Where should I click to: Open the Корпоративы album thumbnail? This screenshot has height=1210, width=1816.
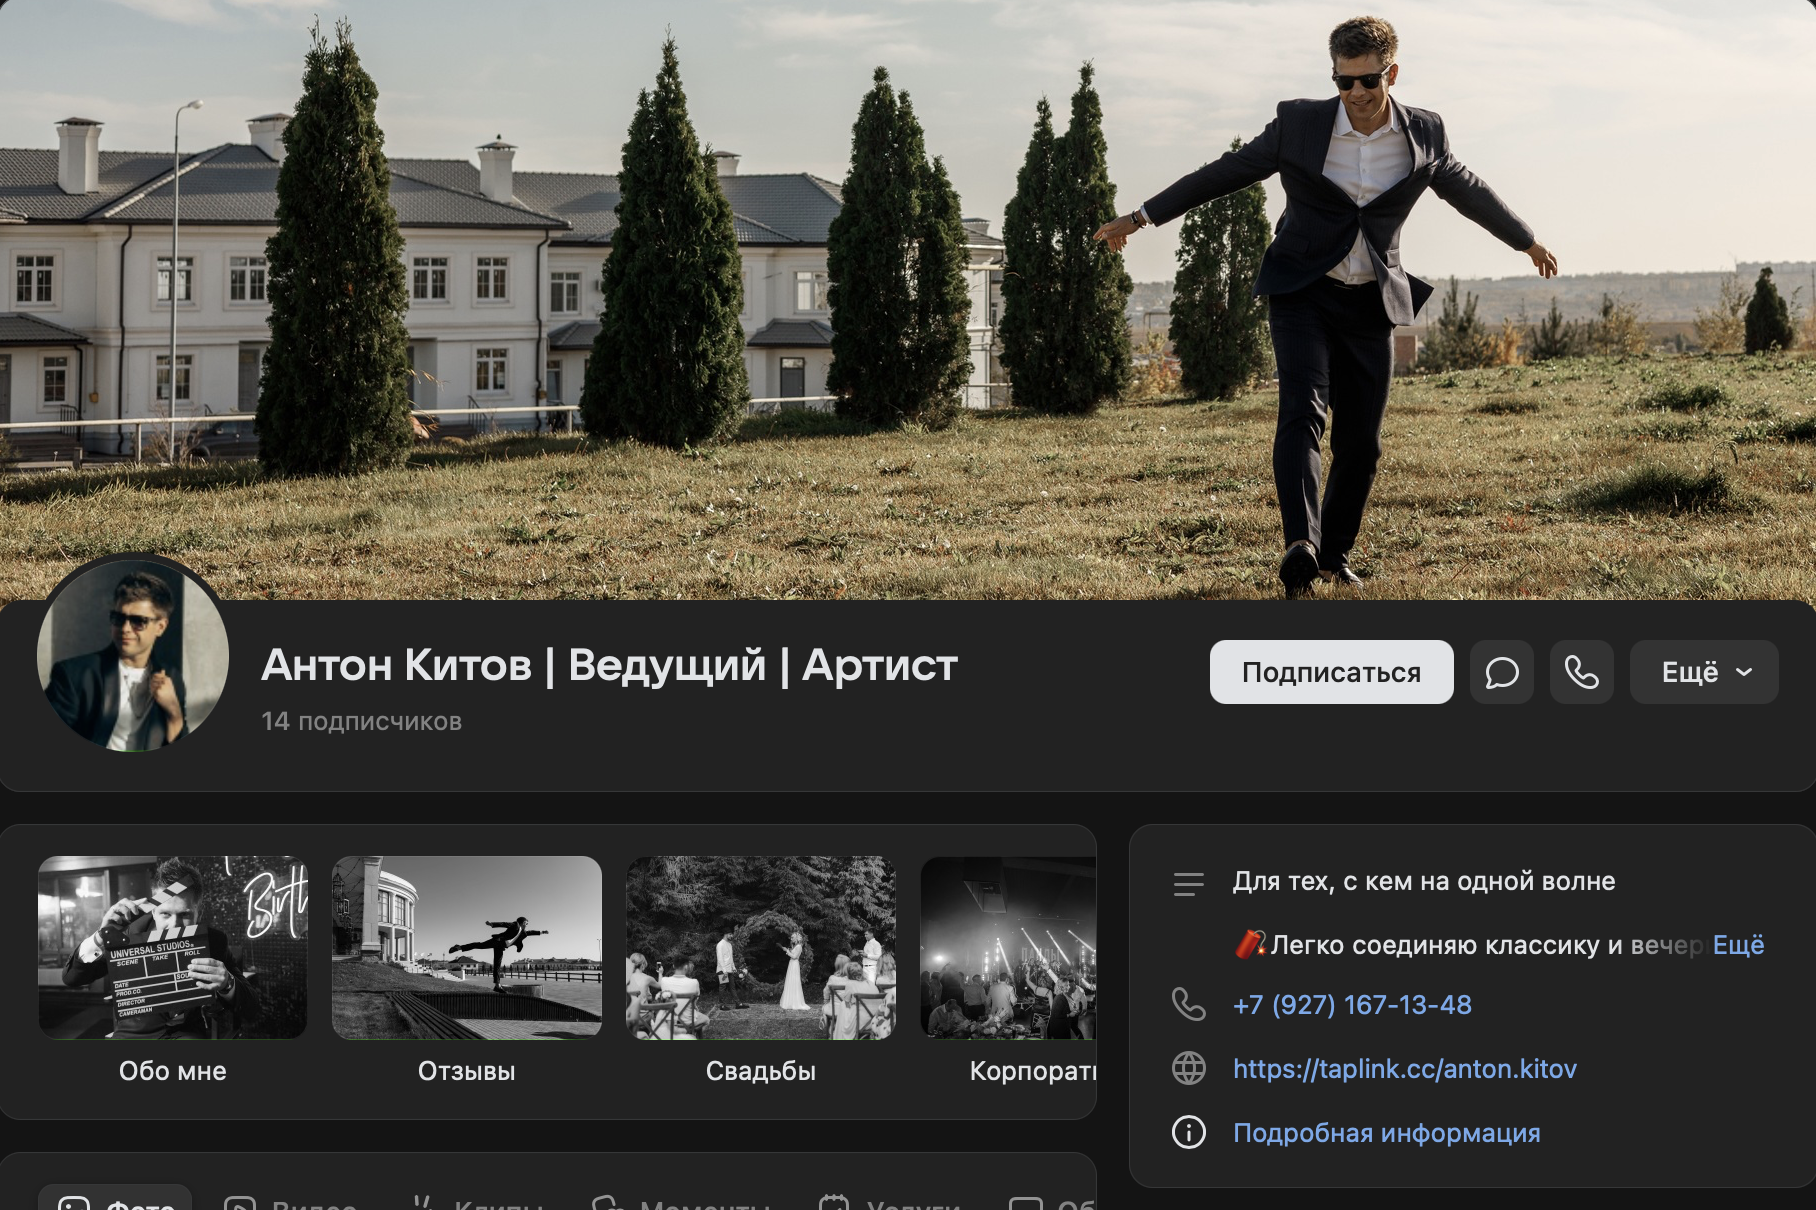point(1008,947)
